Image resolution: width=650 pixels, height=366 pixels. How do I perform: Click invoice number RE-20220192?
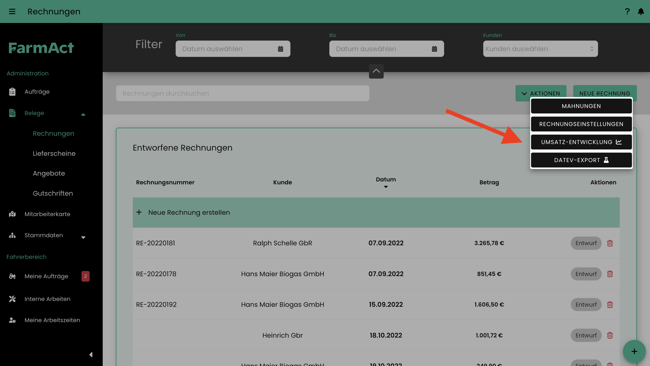[x=156, y=305]
